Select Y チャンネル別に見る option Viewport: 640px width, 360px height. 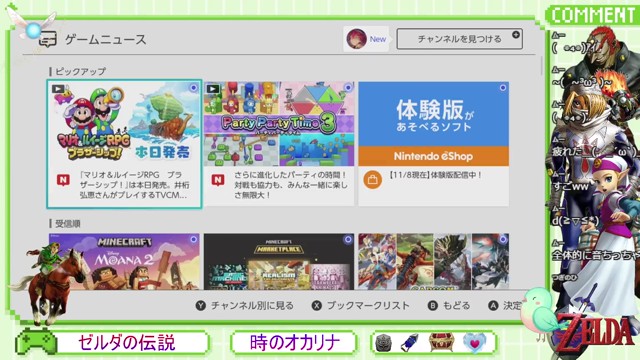(244, 305)
